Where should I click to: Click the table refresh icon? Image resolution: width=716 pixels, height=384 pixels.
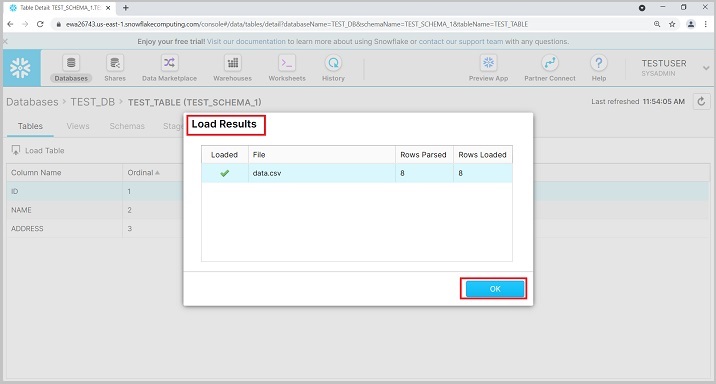tap(701, 101)
